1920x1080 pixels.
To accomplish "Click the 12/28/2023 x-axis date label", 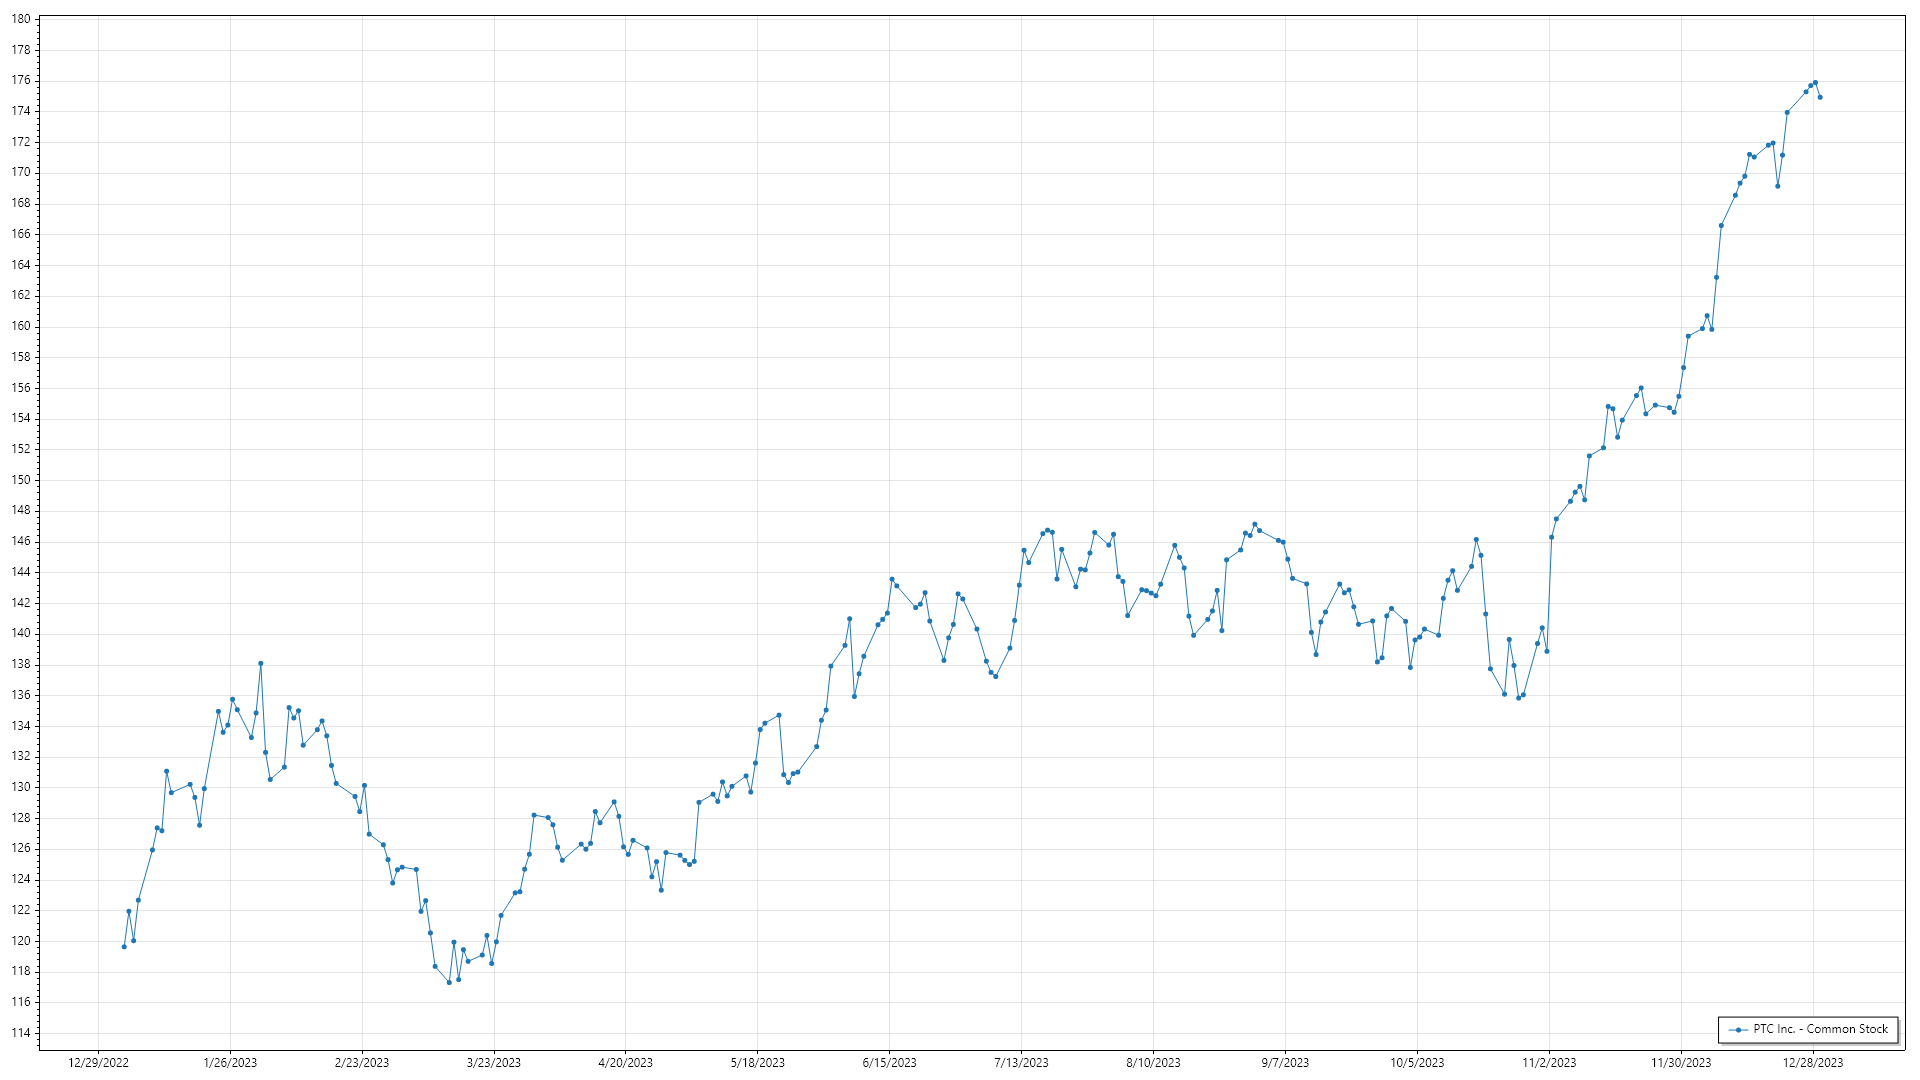I will point(1813,1063).
